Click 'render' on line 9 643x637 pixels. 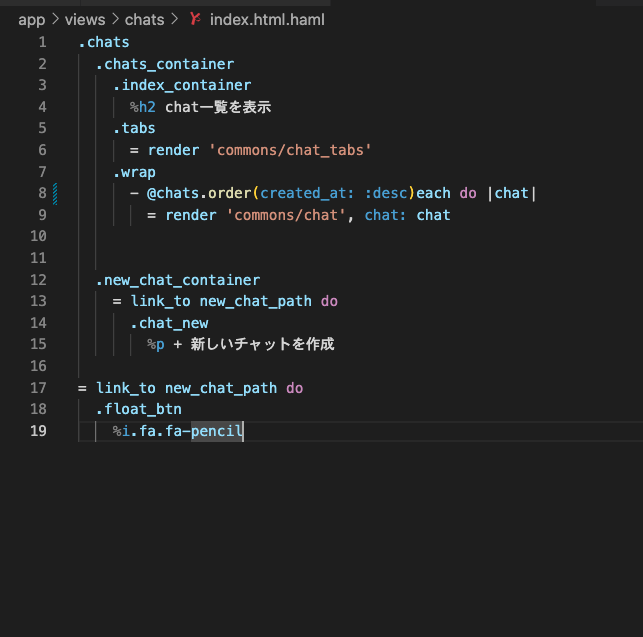pyautogui.click(x=191, y=215)
